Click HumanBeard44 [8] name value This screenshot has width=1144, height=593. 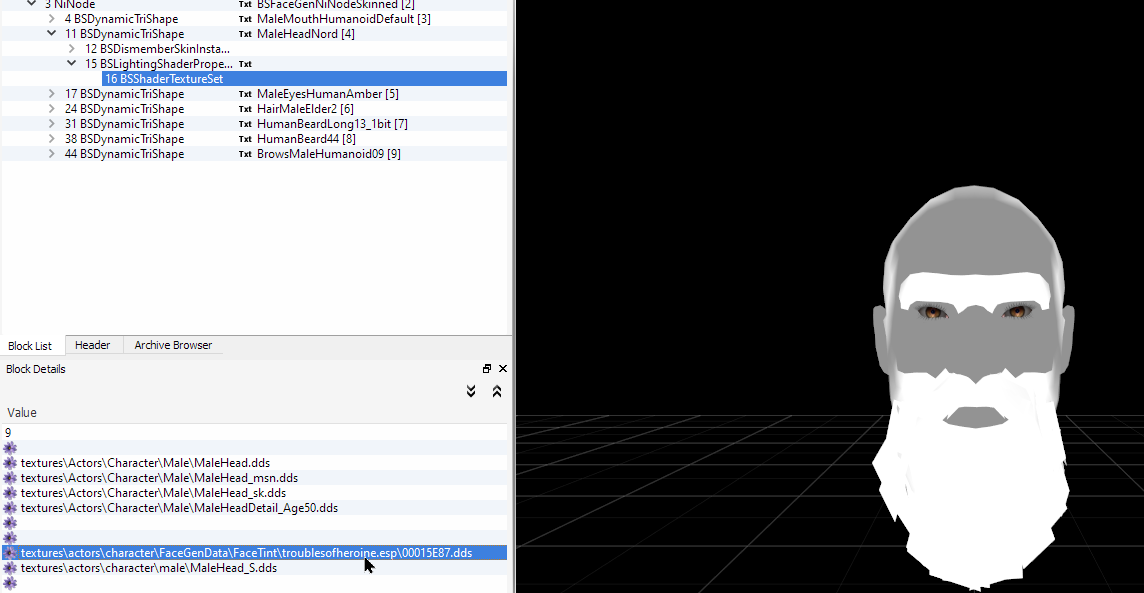click(x=306, y=139)
